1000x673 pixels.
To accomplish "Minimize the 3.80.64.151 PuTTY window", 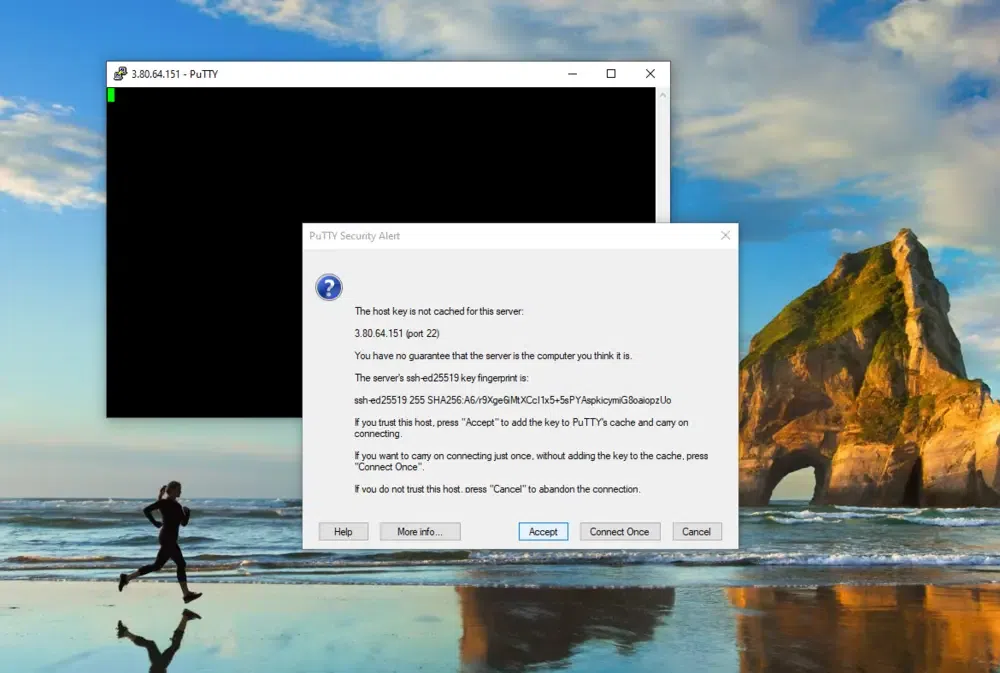I will pos(573,74).
